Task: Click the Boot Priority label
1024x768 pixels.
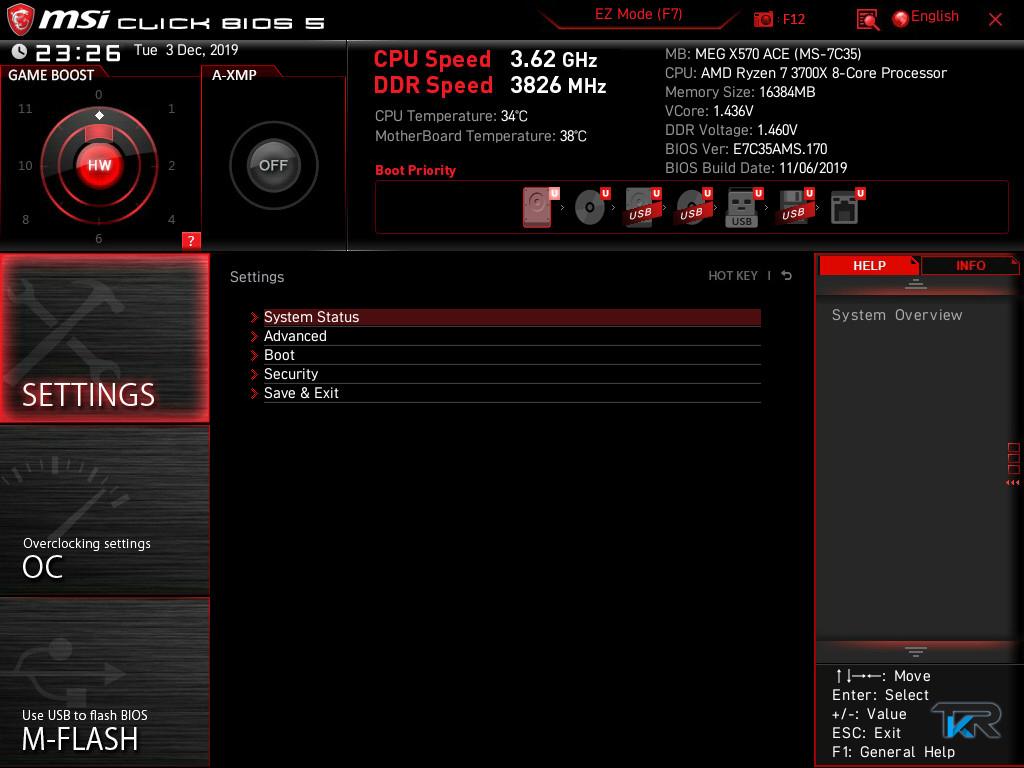Action: click(415, 170)
